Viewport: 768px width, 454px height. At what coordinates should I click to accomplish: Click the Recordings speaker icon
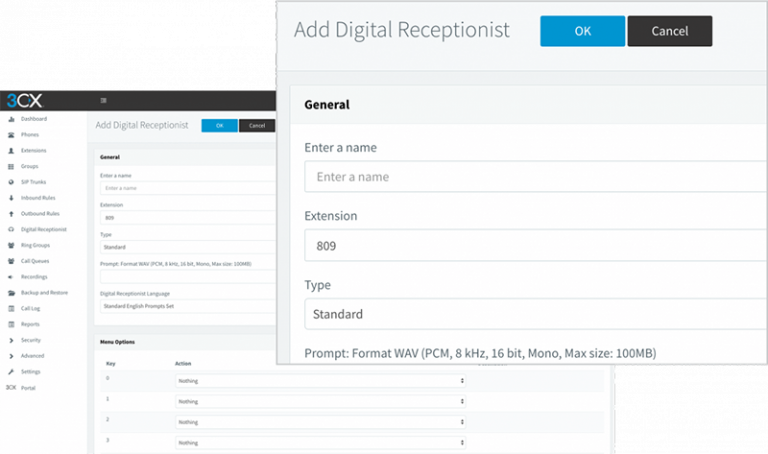point(10,277)
